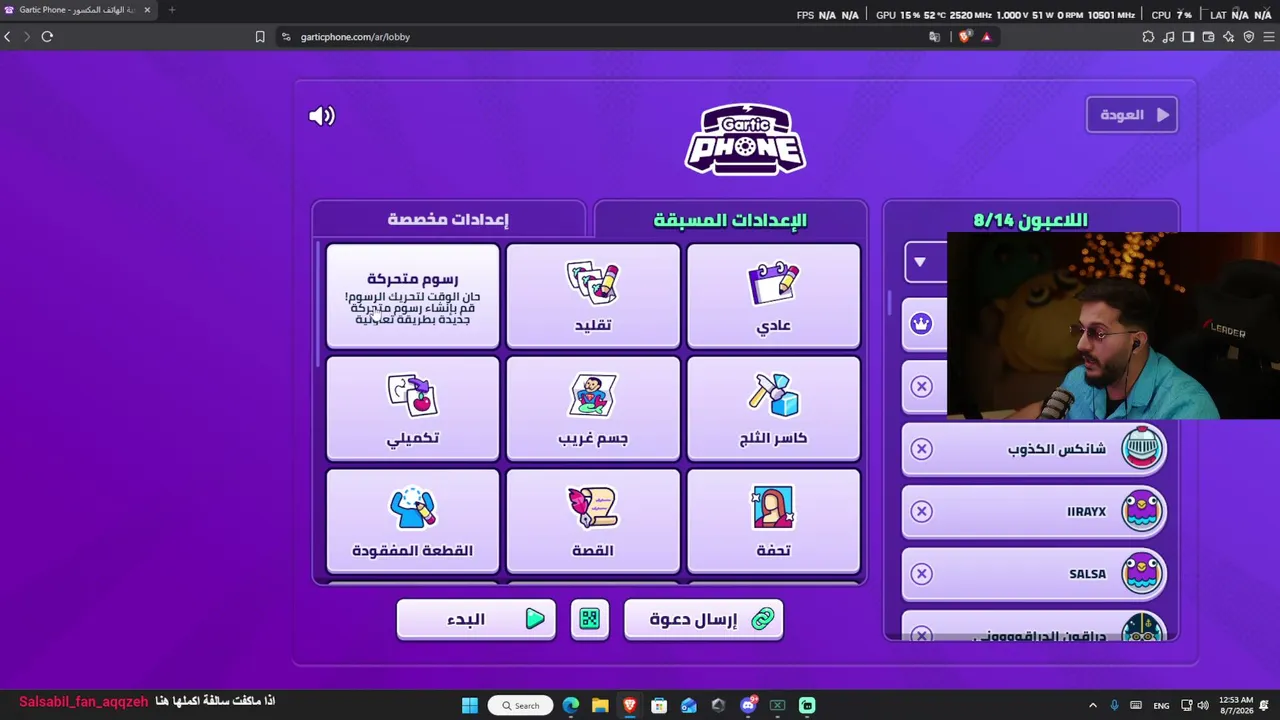Open Leo AI sparkle icon
The width and height of the screenshot is (1280, 720).
(x=1228, y=37)
